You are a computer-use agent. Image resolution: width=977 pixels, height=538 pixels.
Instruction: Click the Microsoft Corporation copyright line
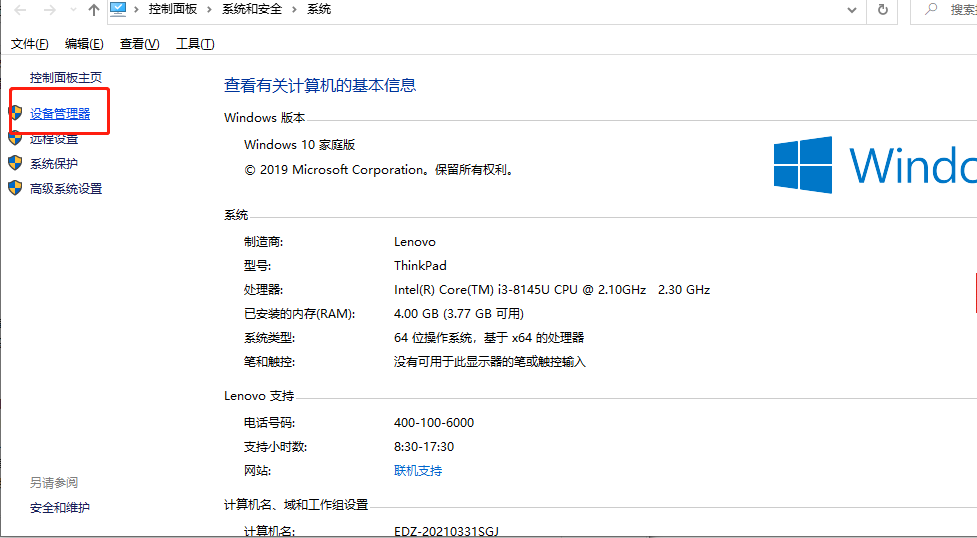[x=381, y=170]
